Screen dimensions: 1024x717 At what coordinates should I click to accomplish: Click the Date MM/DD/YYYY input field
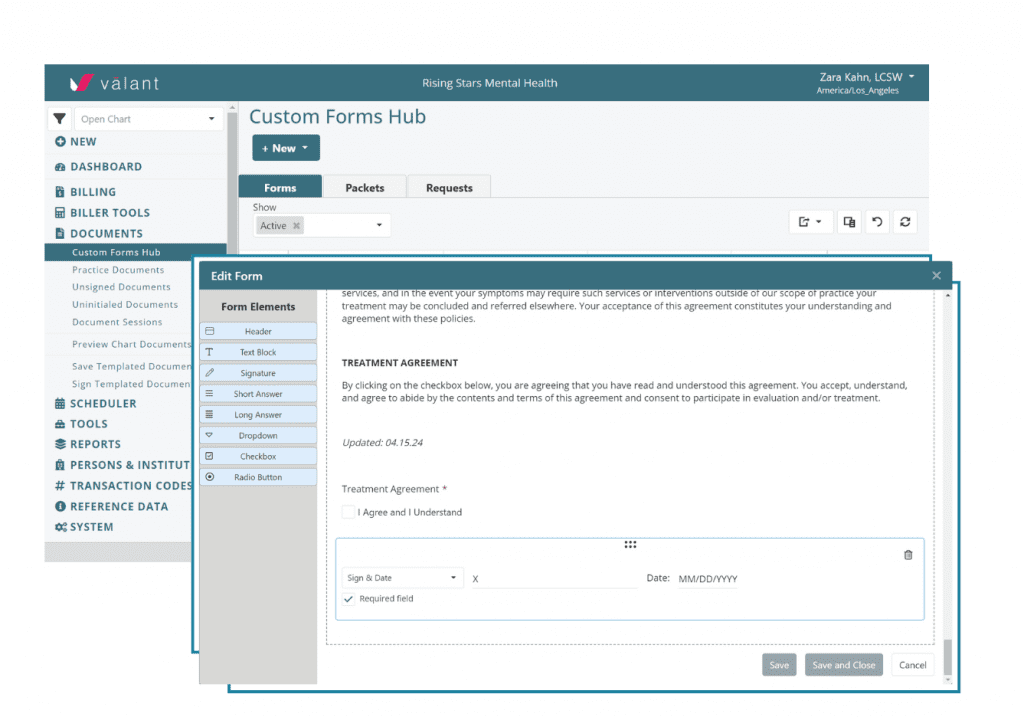[707, 577]
